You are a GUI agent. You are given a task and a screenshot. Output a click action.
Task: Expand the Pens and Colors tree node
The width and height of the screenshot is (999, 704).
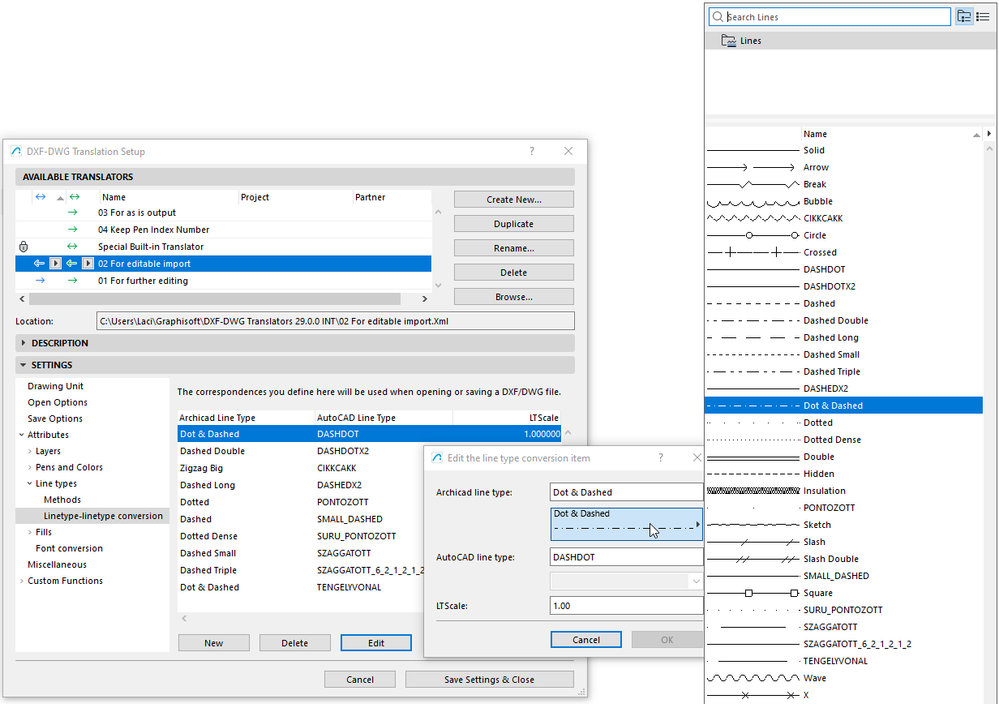tap(29, 467)
